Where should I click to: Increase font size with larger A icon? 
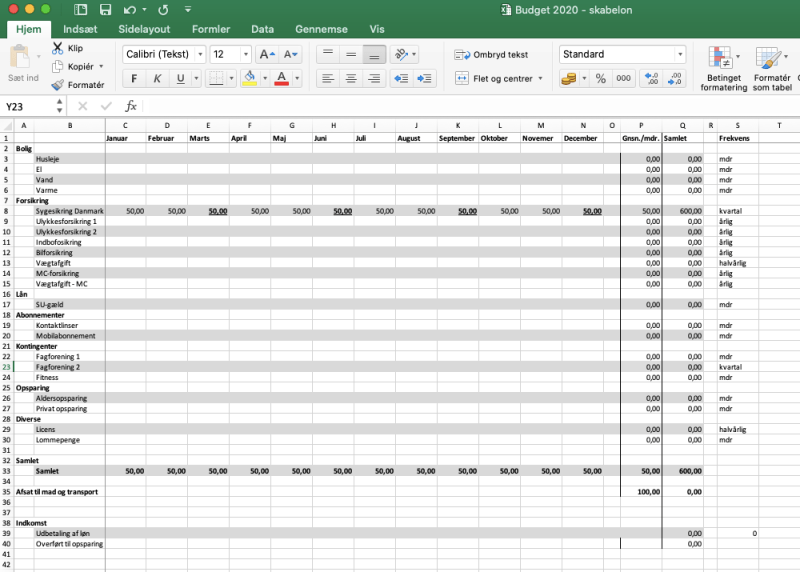[x=267, y=54]
